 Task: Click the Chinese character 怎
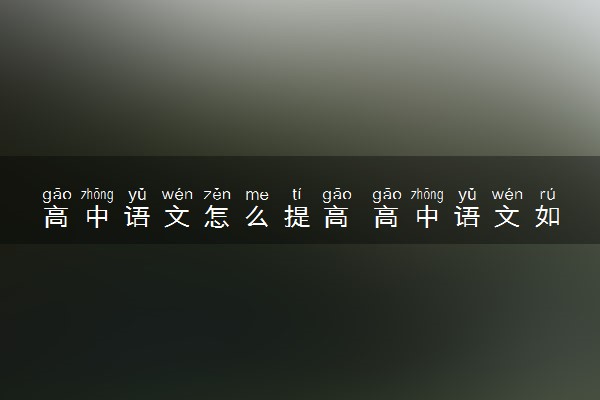pos(217,217)
